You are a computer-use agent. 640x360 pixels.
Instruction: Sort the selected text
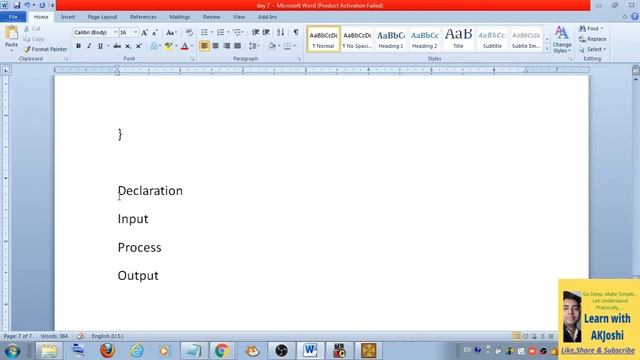280,32
